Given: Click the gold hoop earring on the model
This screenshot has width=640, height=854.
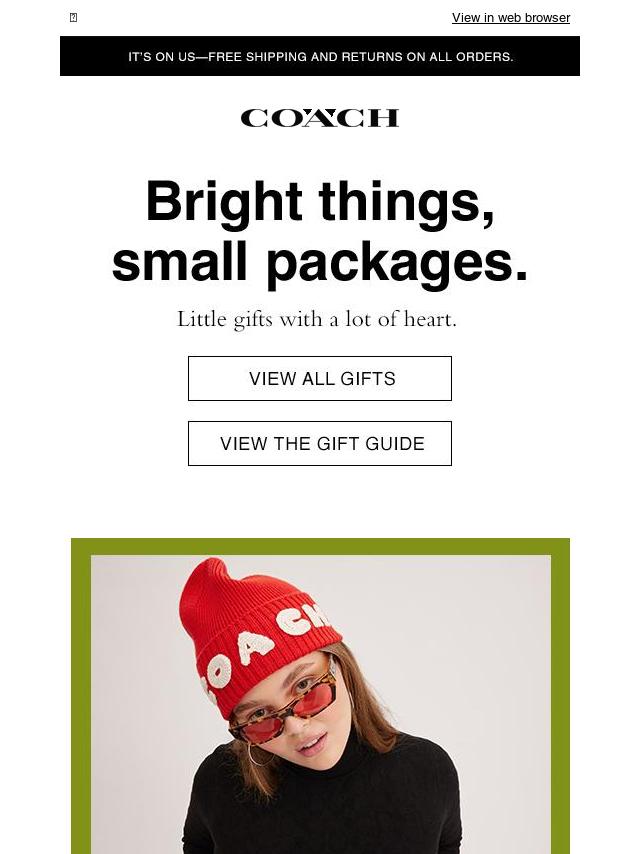Looking at the screenshot, I should pos(257,754).
